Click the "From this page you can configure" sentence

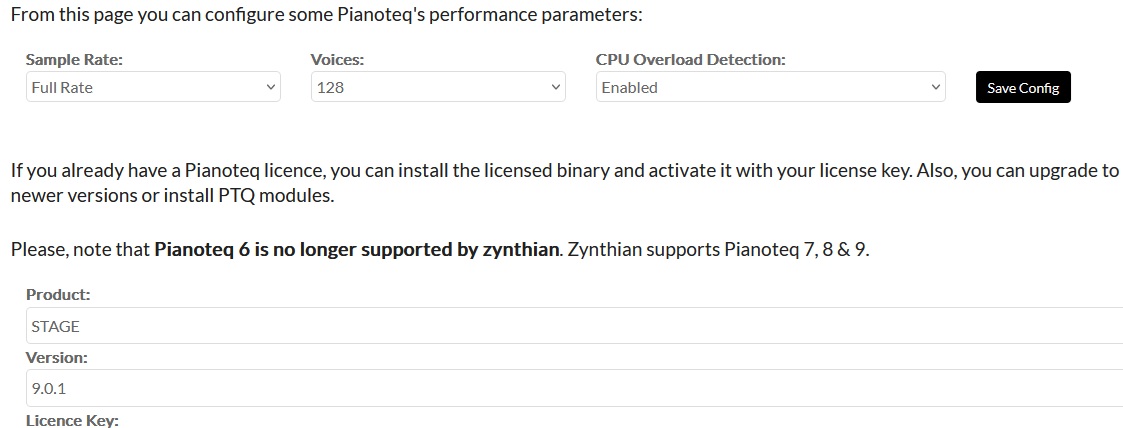(326, 15)
